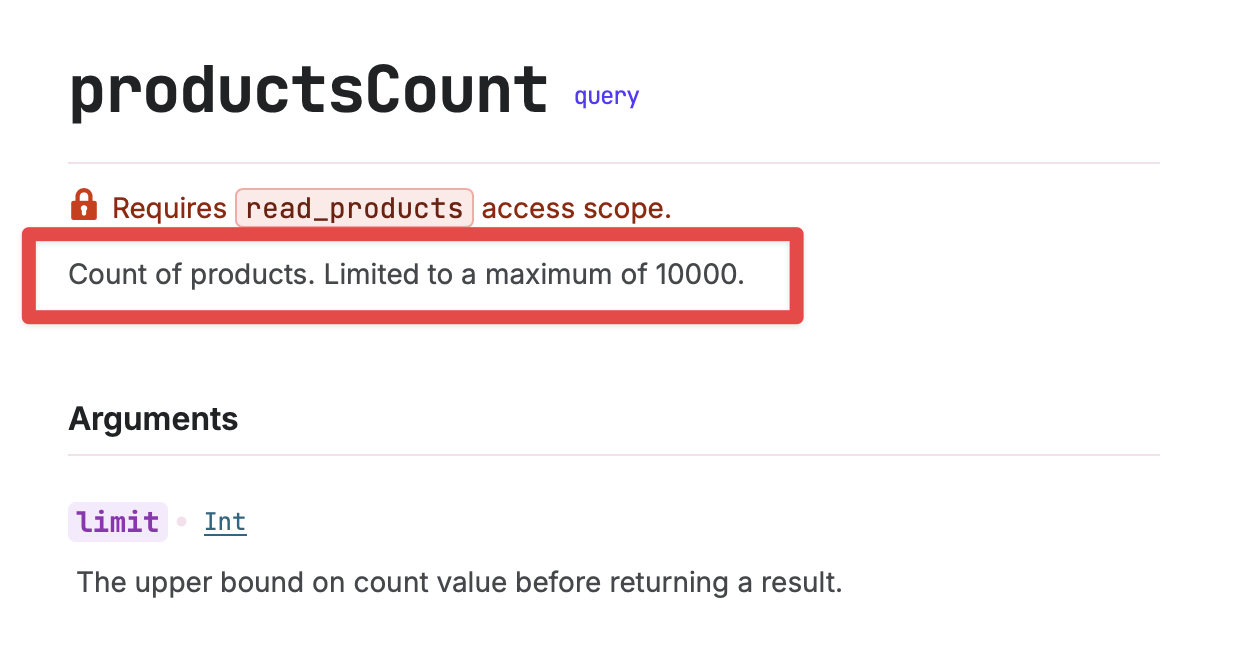Click the orange lock icon

(84, 205)
